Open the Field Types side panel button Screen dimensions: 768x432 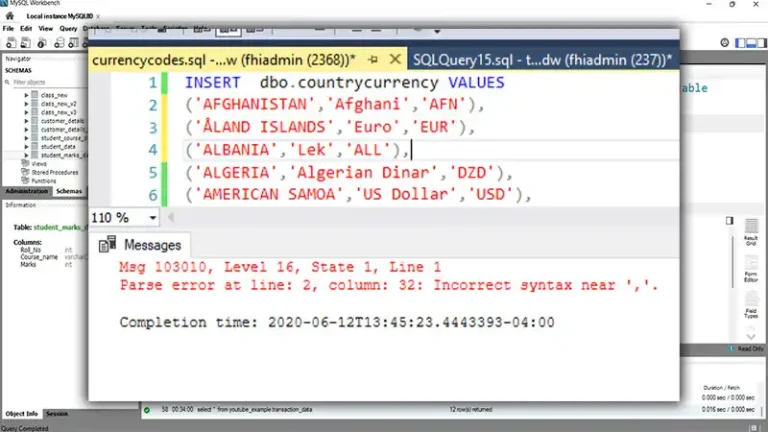[x=750, y=305]
